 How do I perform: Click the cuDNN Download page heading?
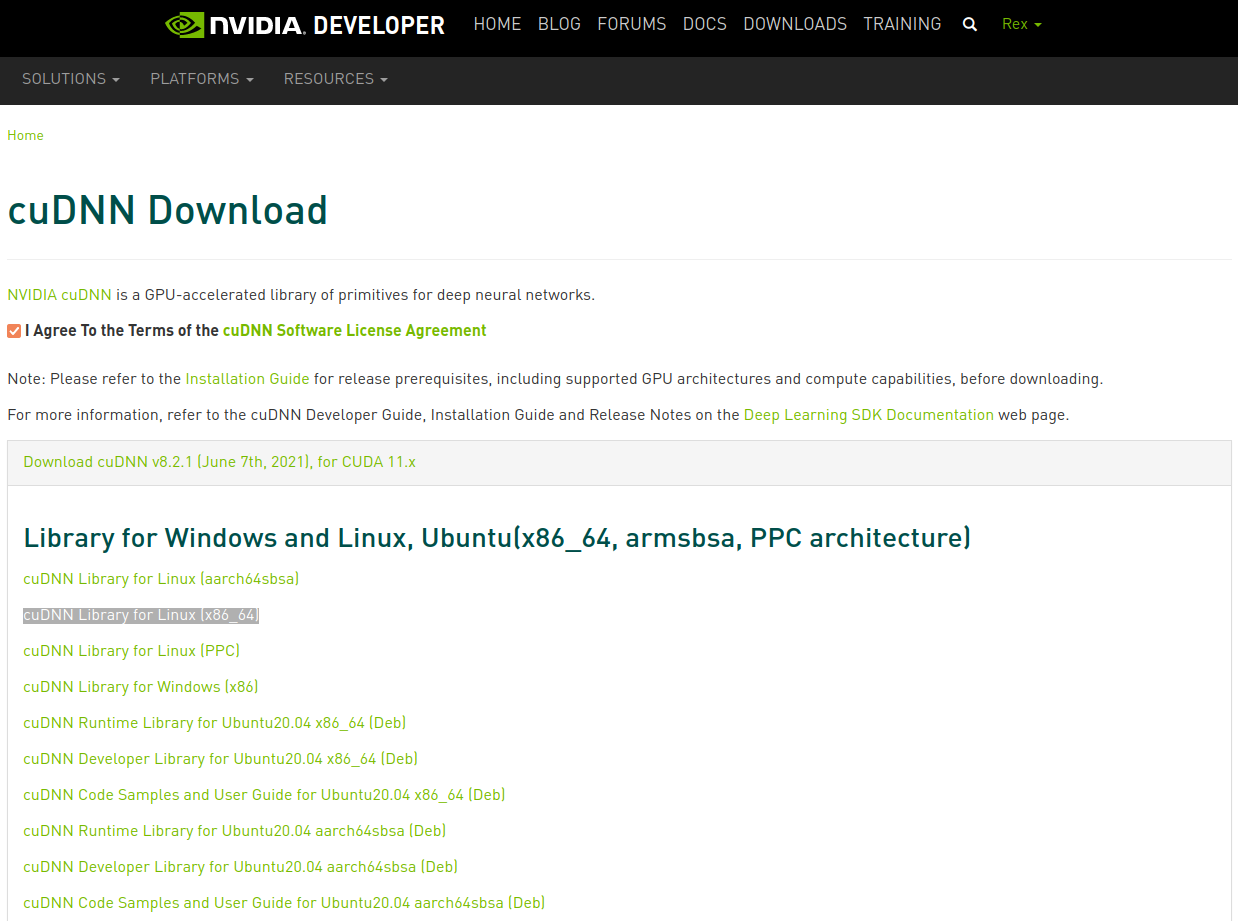click(x=167, y=210)
